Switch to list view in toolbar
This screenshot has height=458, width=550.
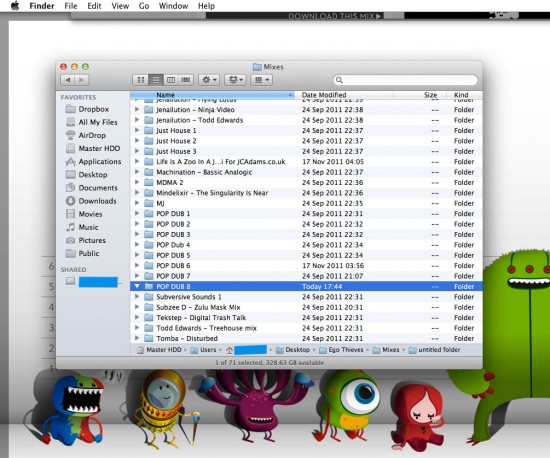pyautogui.click(x=156, y=80)
